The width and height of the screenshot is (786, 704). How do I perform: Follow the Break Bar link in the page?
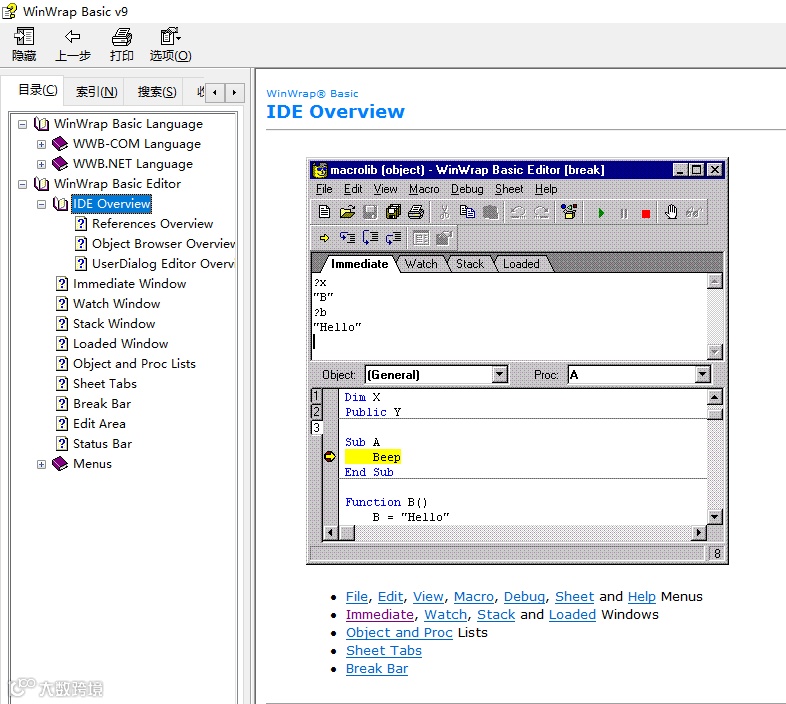click(377, 669)
